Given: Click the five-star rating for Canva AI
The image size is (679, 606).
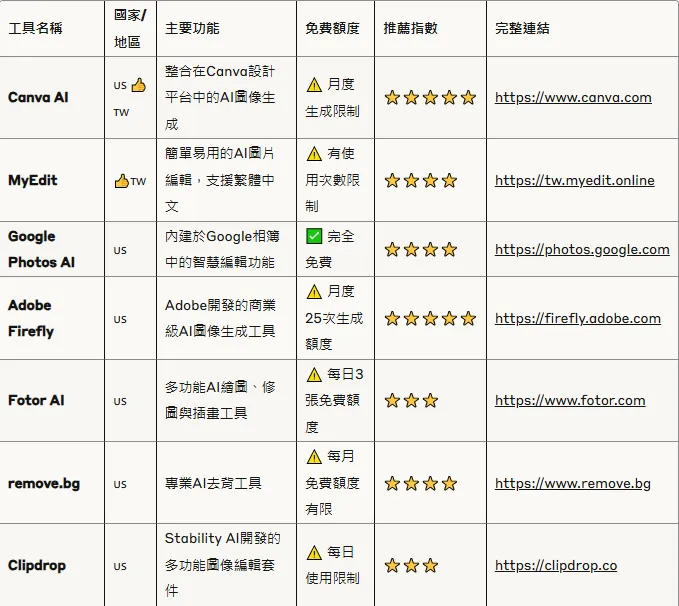Looking at the screenshot, I should click(430, 97).
